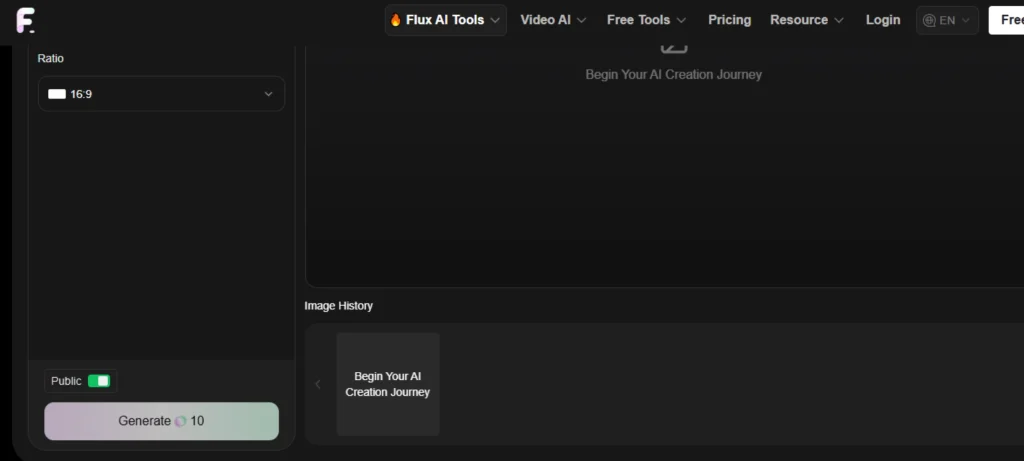Screen dimensions: 1024x461
Task: Click the 16:9 rectangle ratio icon
Action: pyautogui.click(x=57, y=94)
